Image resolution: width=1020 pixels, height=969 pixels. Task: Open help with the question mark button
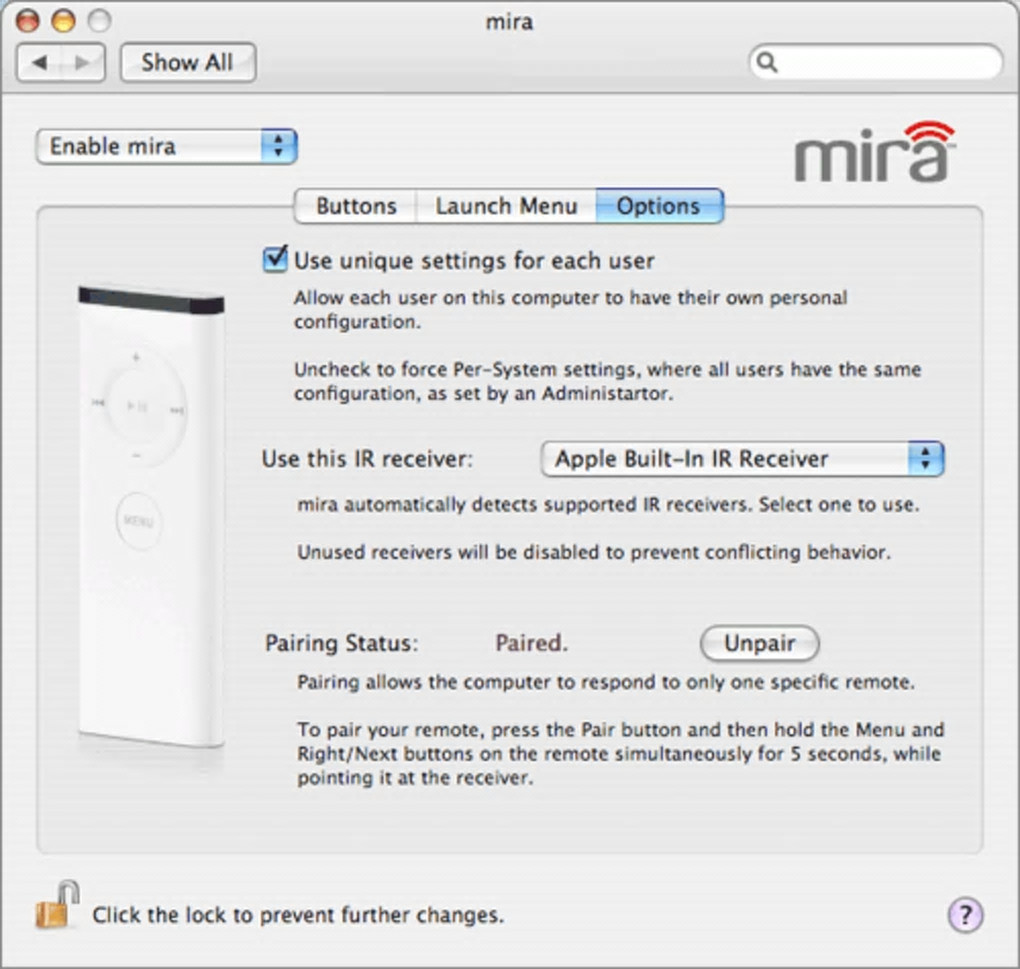click(x=965, y=915)
